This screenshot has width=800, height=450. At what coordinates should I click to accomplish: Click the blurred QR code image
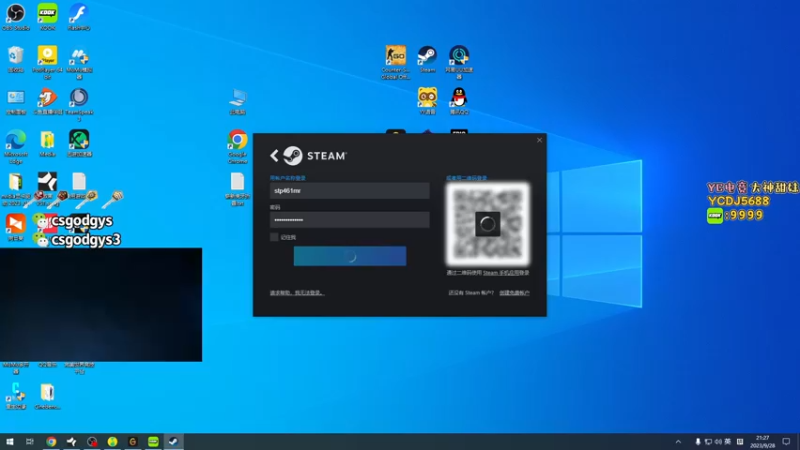488,224
